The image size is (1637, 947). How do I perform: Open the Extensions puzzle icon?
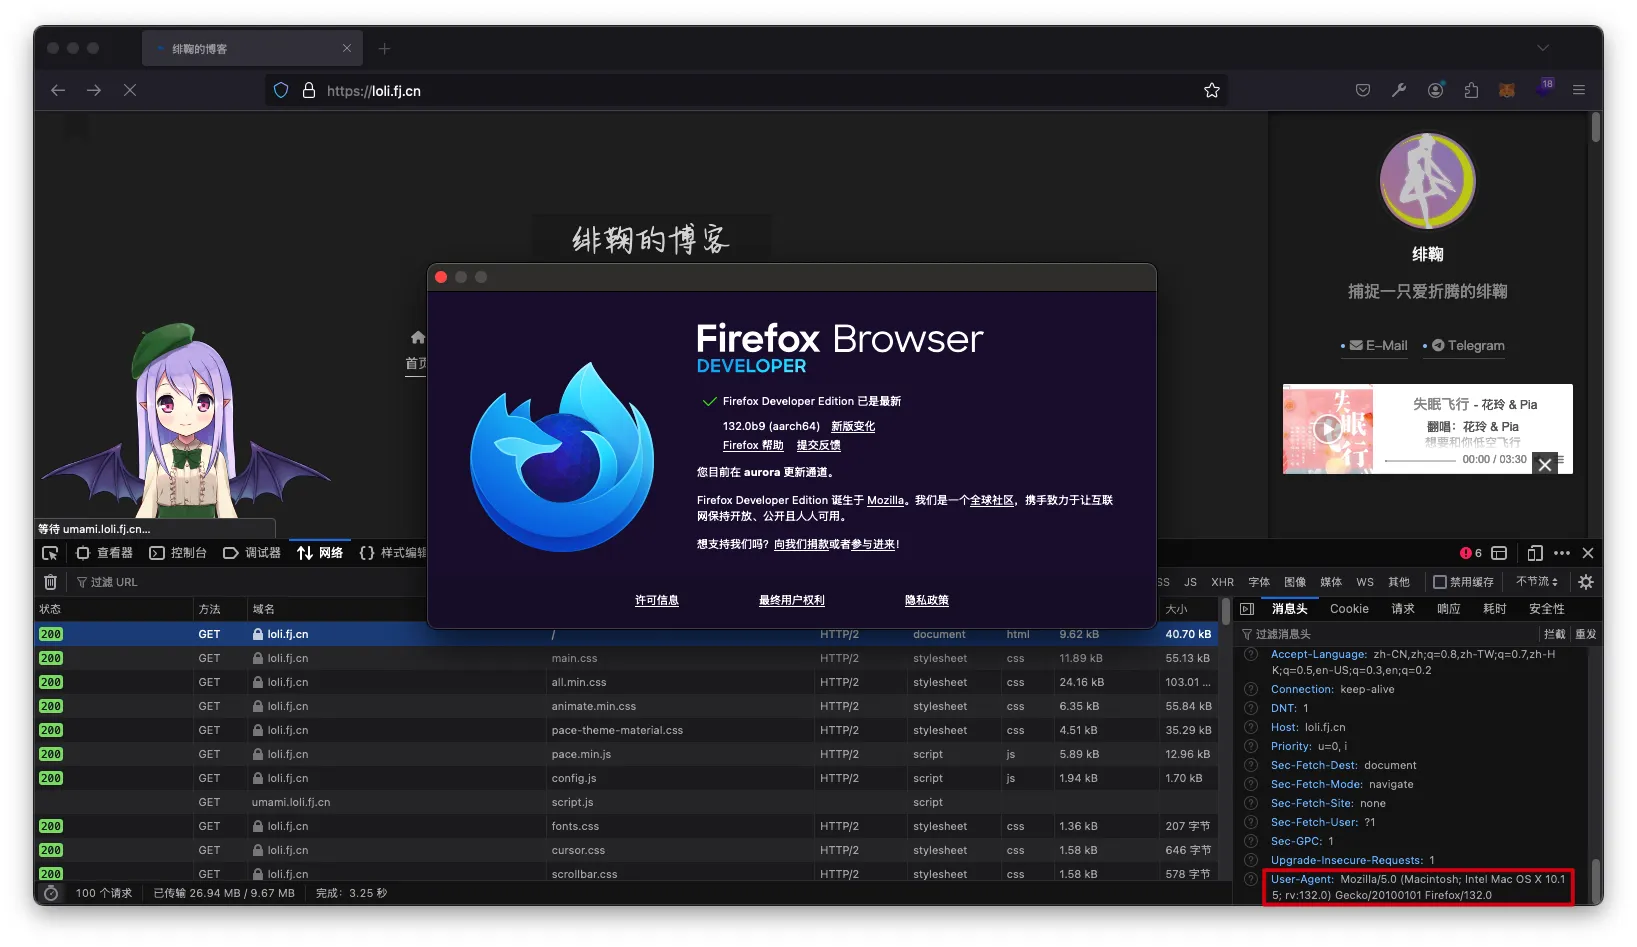coord(1471,90)
